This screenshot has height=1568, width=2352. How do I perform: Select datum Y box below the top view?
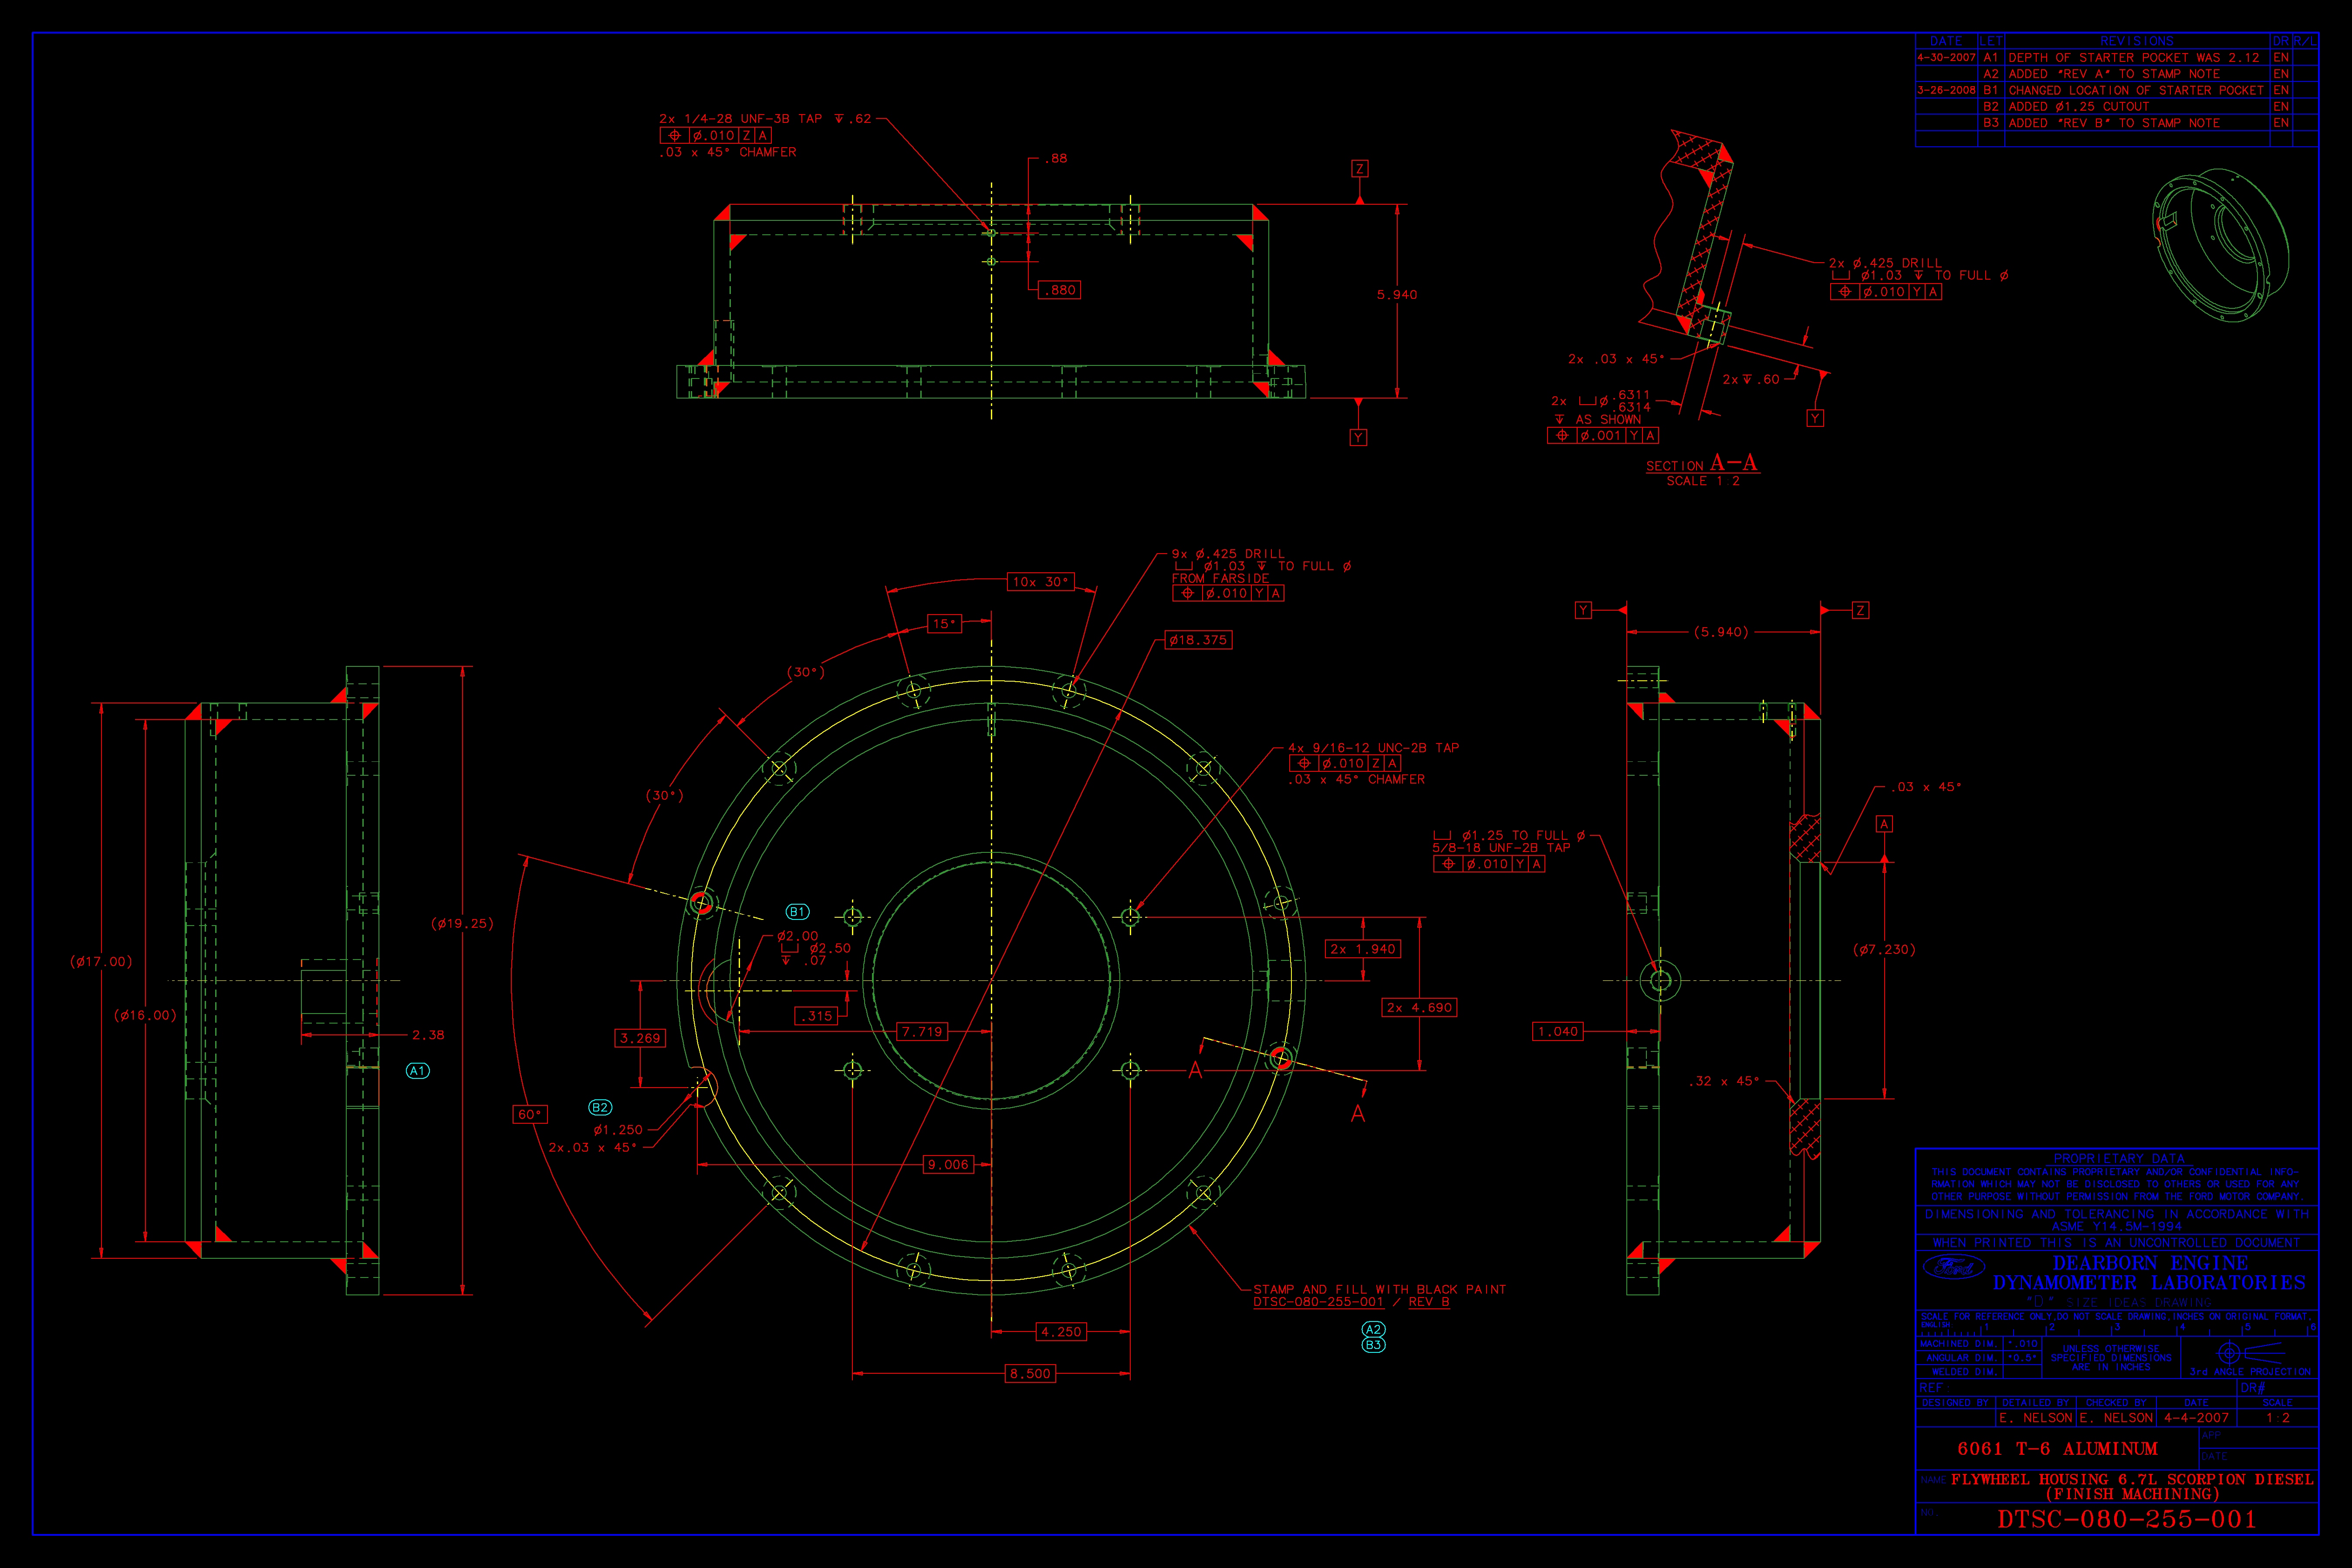tap(1358, 437)
